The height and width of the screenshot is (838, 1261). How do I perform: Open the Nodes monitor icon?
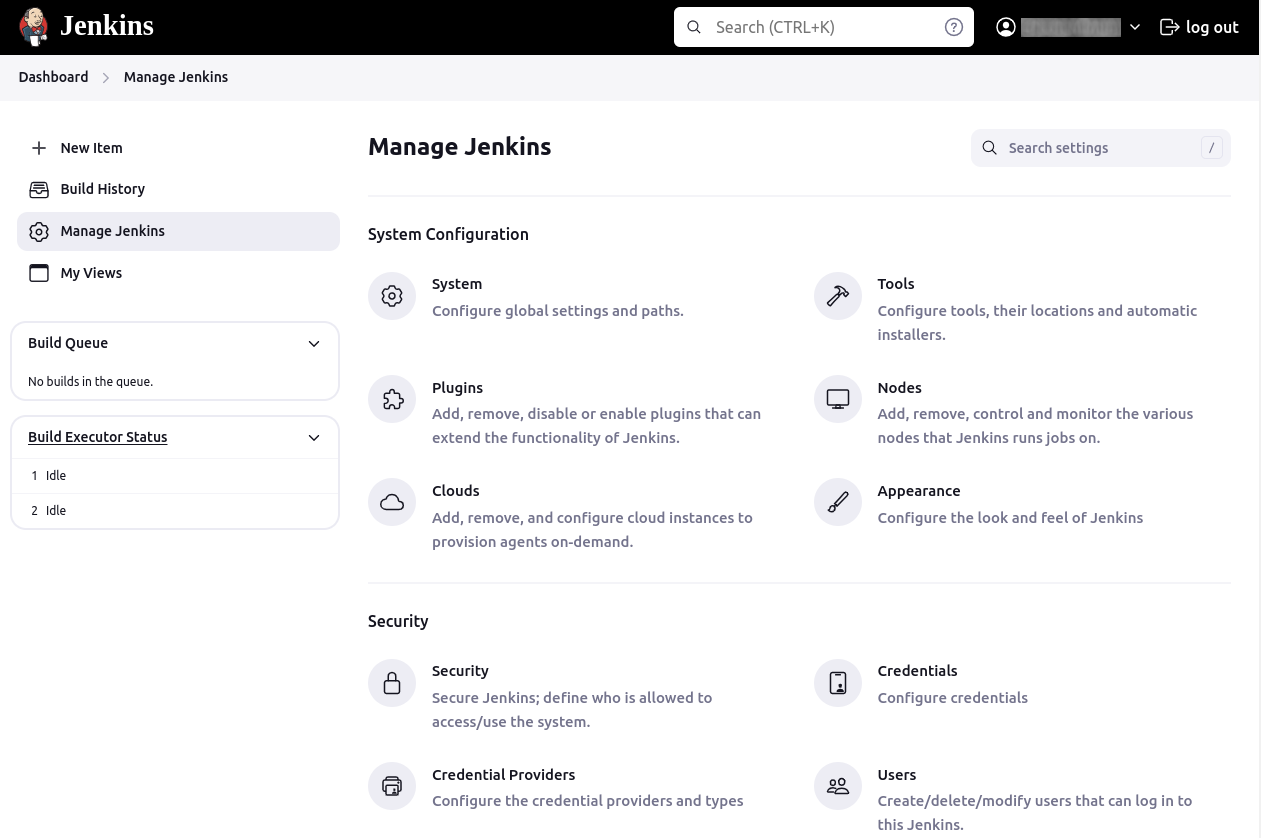coord(838,400)
